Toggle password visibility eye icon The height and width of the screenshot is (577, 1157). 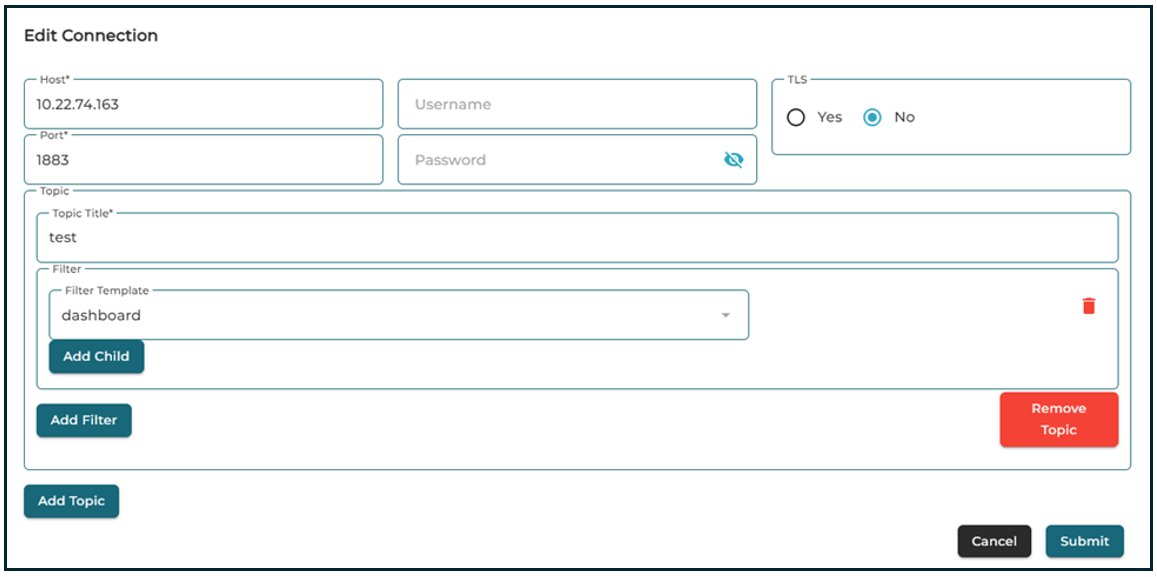pos(734,160)
